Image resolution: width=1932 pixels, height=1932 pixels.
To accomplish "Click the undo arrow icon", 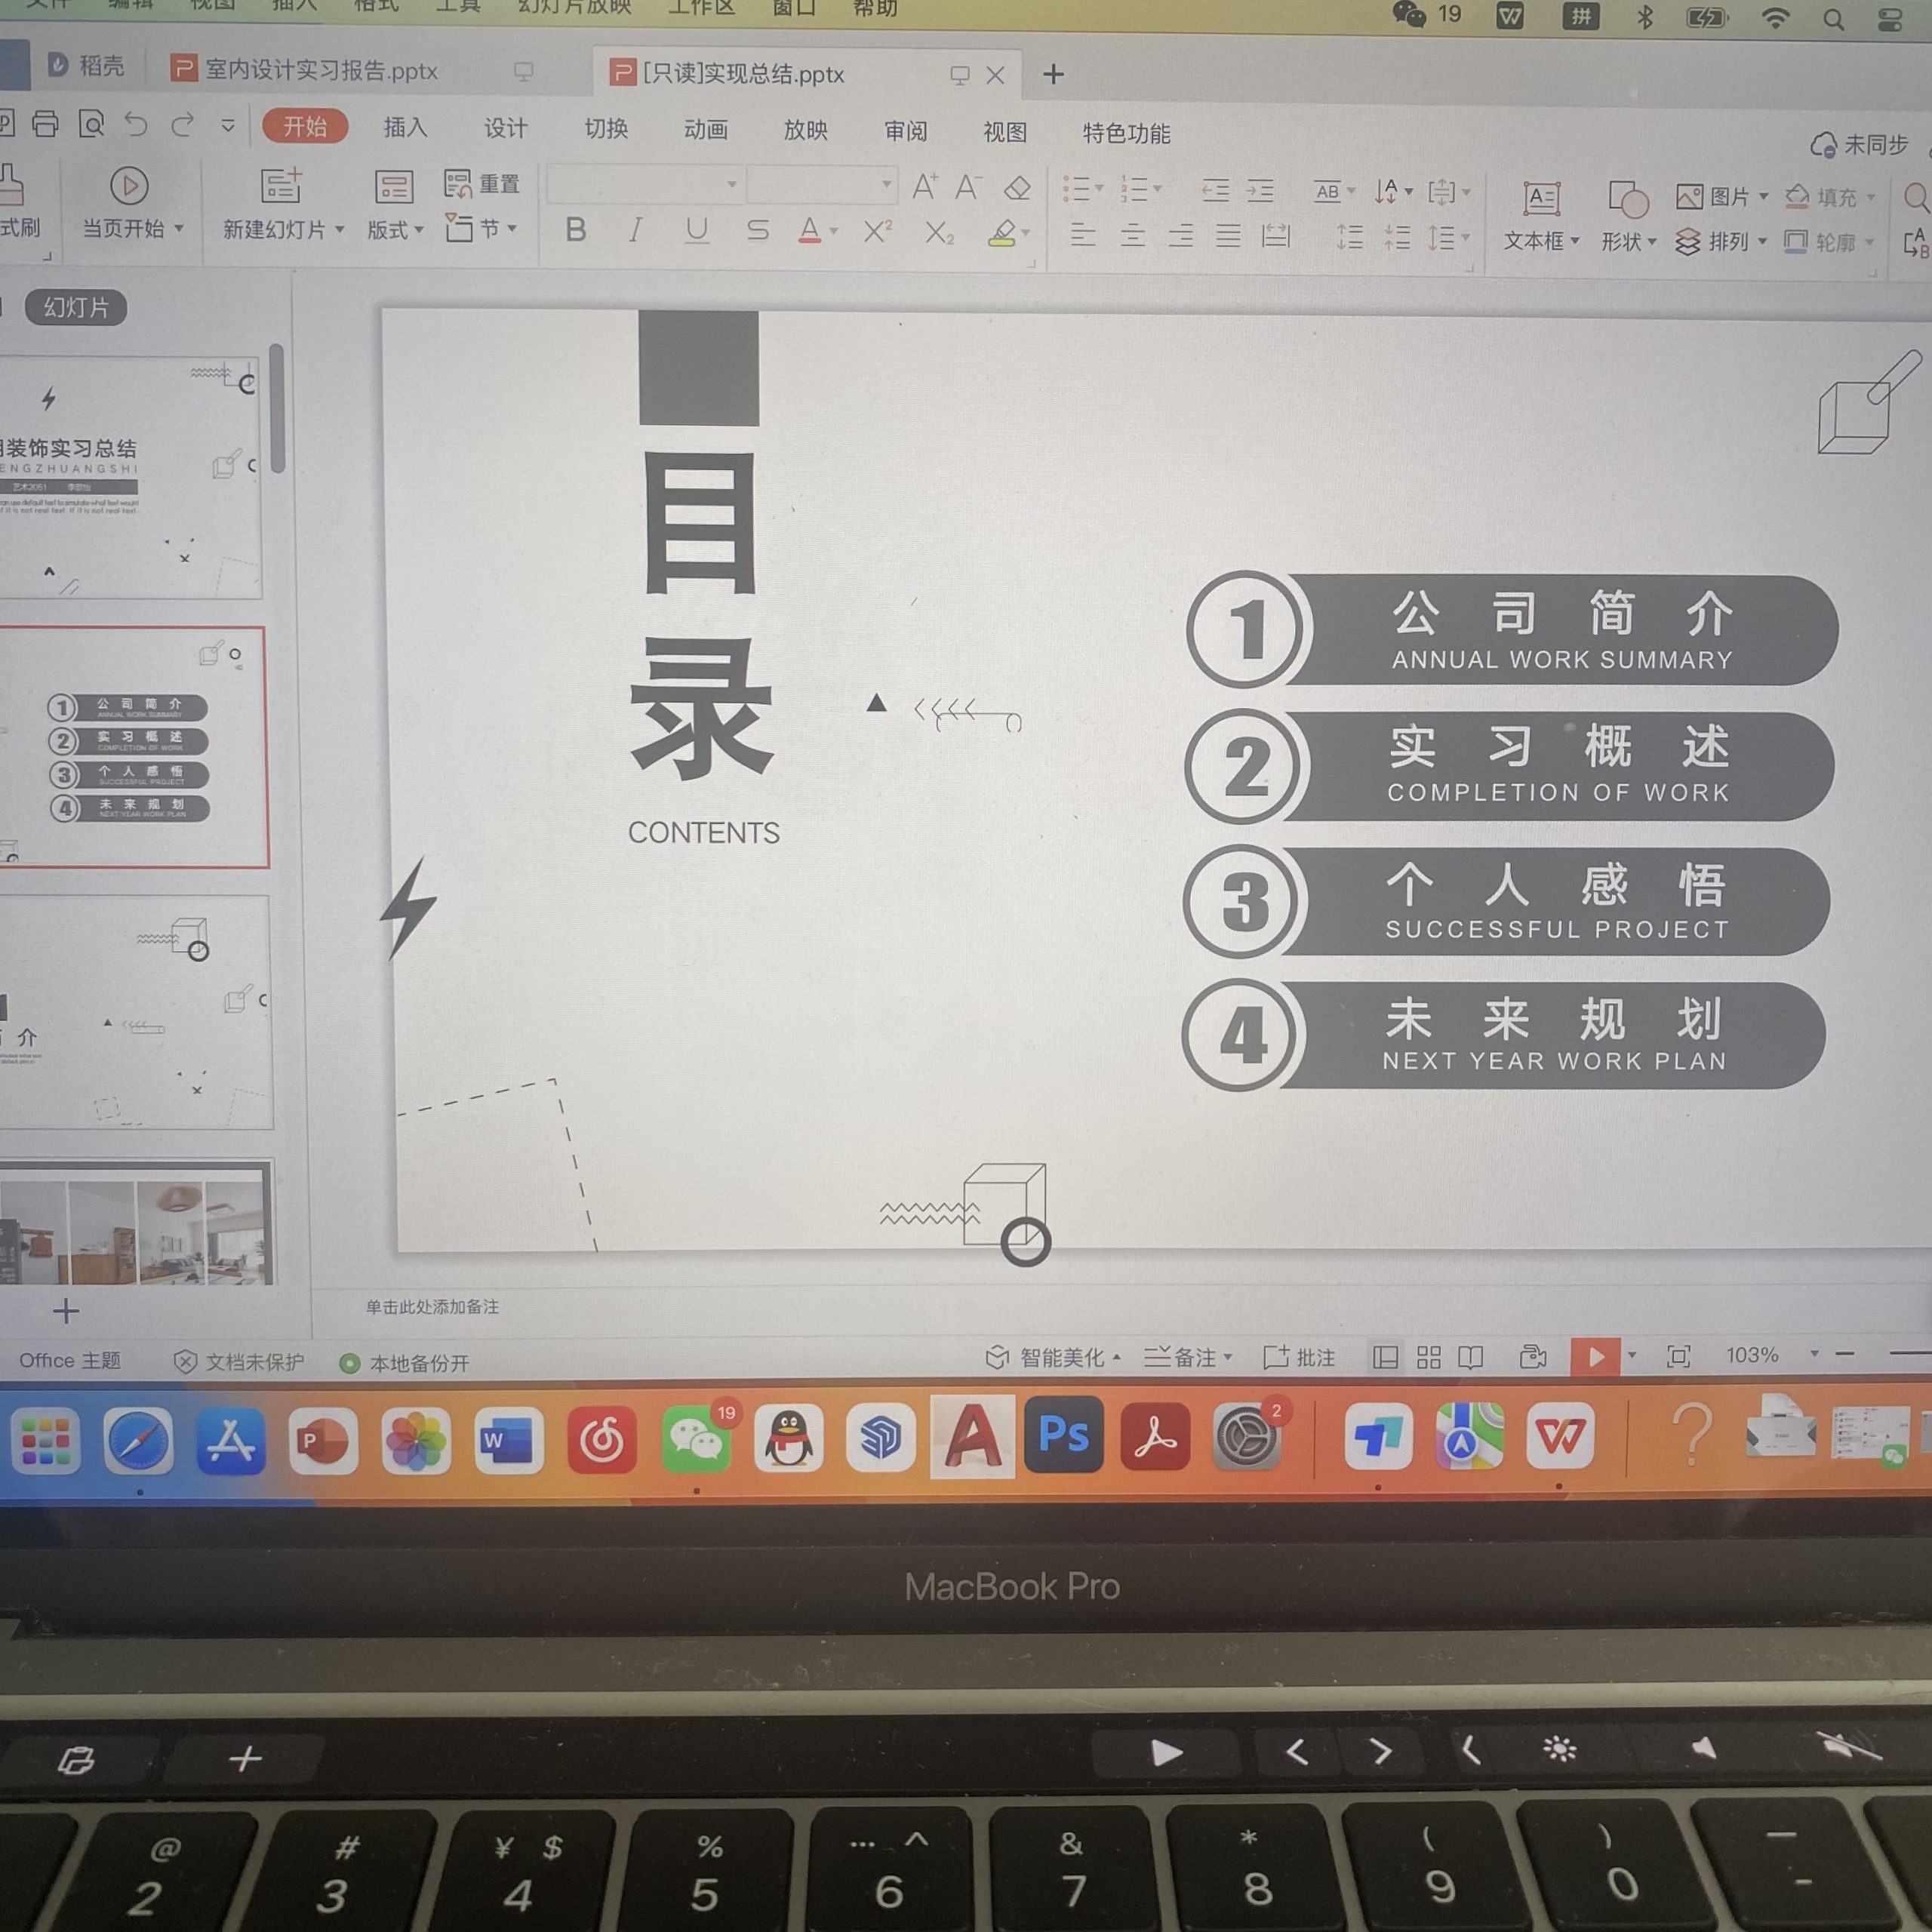I will 136,125.
